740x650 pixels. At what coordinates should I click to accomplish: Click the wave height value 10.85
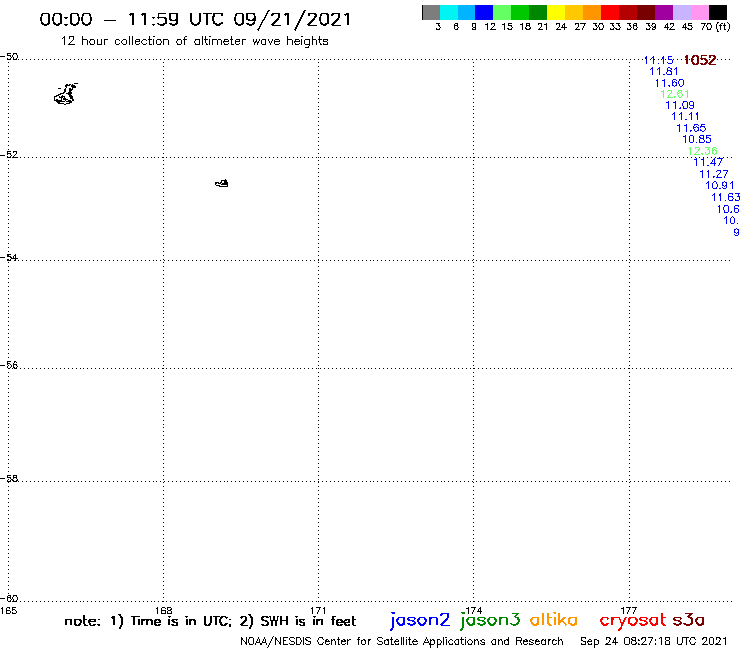click(697, 139)
